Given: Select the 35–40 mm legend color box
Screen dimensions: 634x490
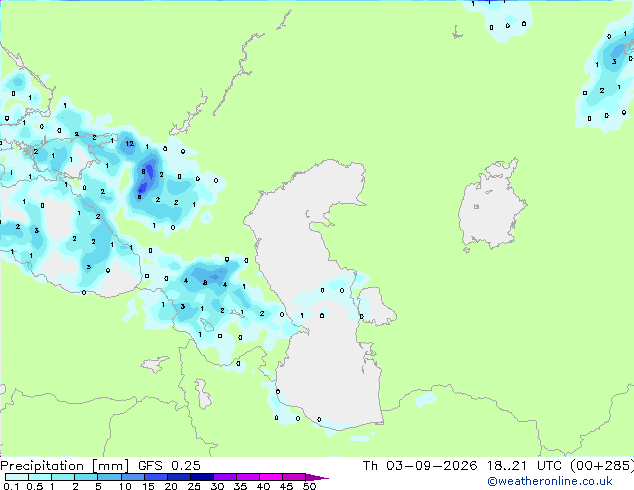Looking at the screenshot, I should (x=248, y=477).
